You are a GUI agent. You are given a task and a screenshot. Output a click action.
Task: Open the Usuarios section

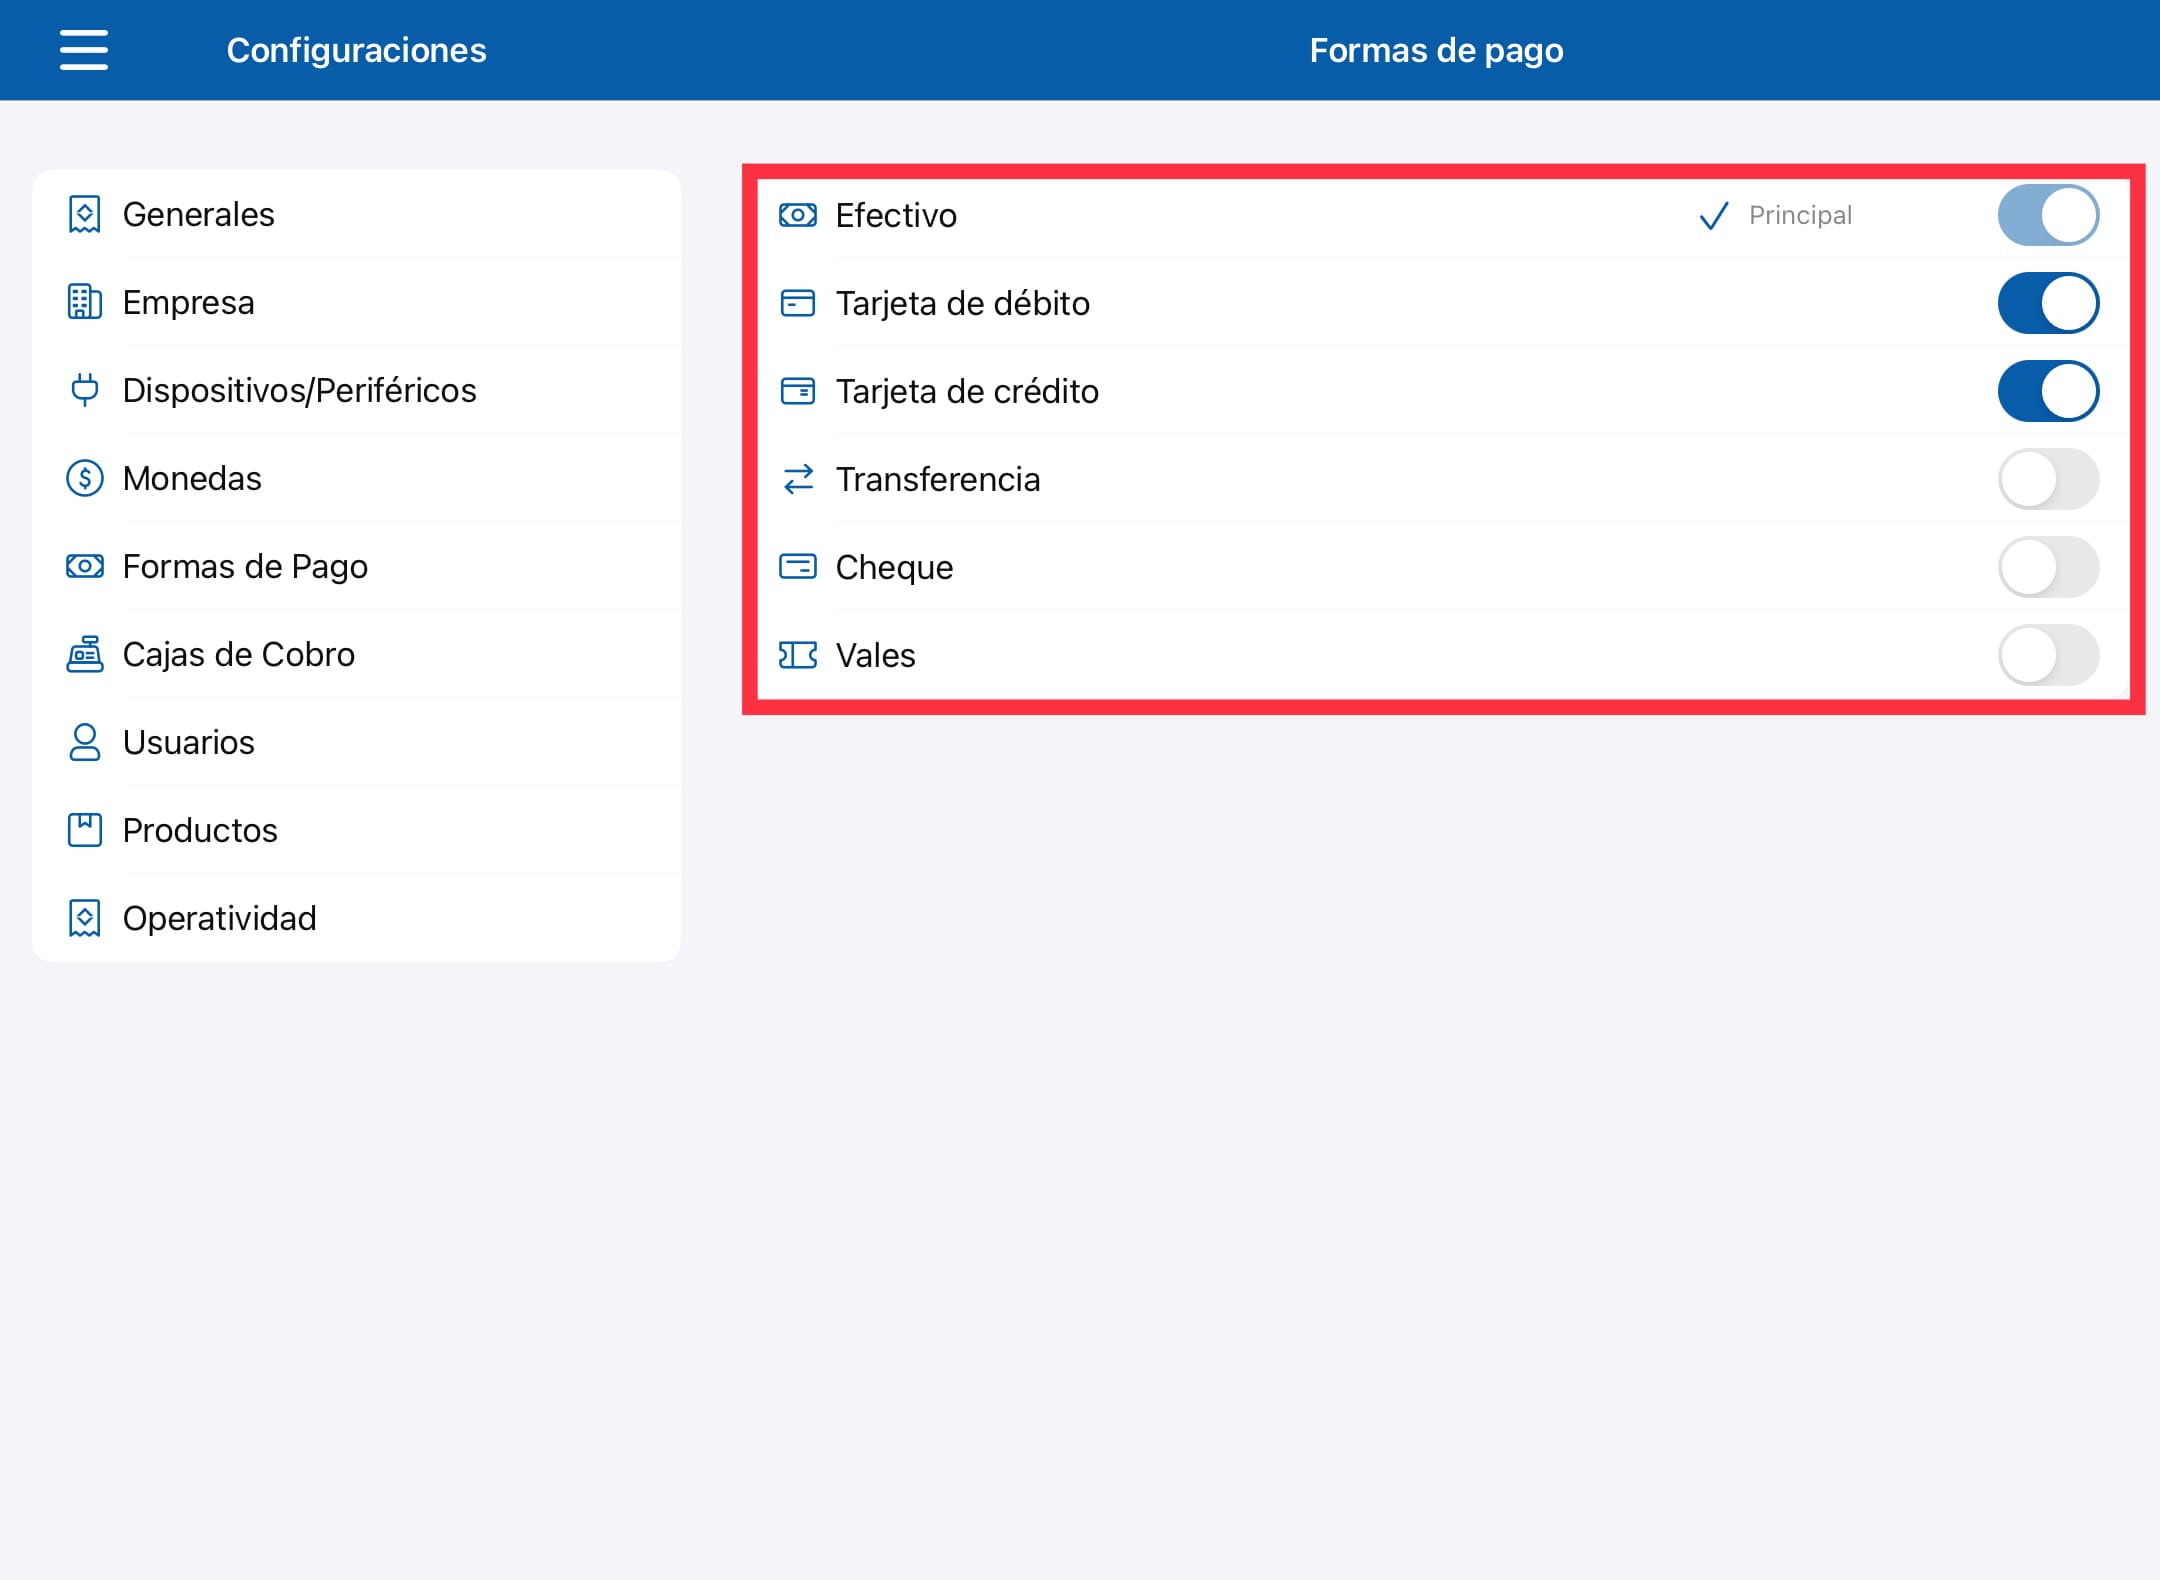(x=356, y=742)
